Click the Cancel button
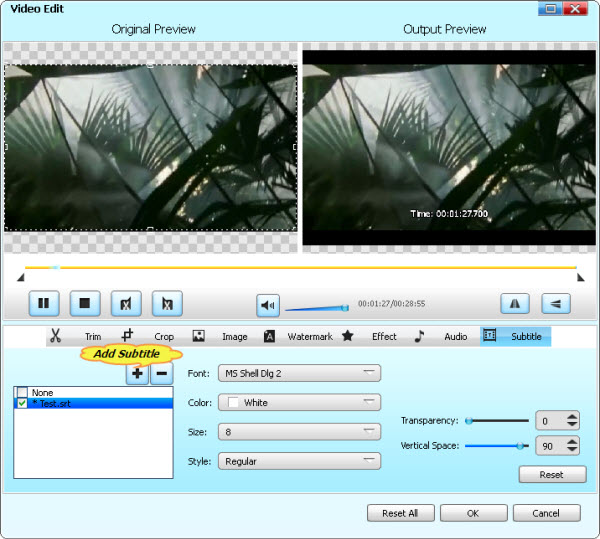Screen dimensions: 600x539 (x=546, y=513)
